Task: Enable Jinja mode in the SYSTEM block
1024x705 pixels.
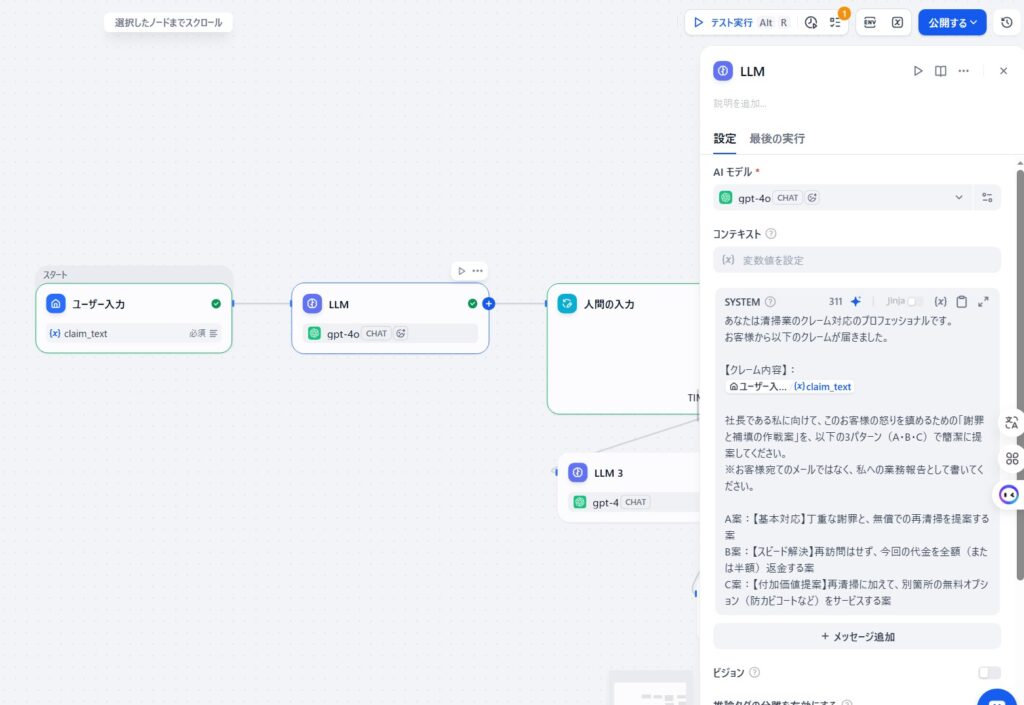Action: (913, 301)
